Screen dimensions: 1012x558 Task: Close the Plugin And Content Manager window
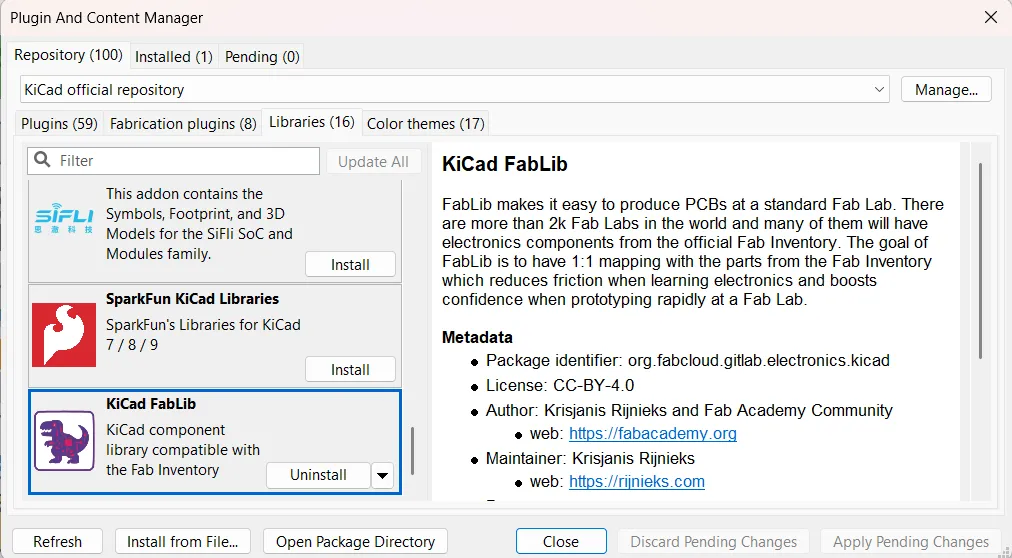pos(991,17)
